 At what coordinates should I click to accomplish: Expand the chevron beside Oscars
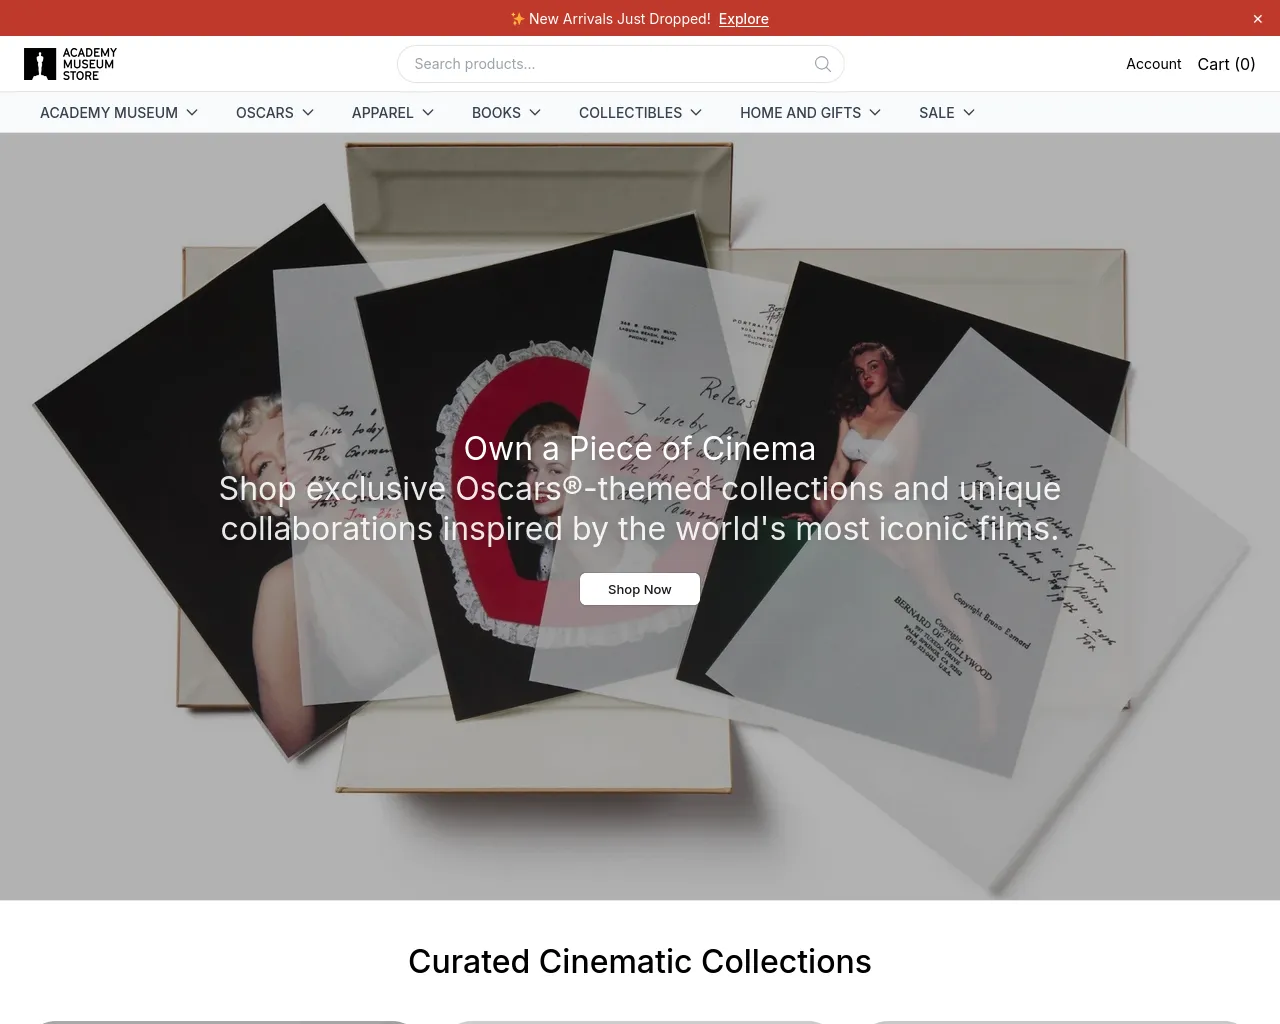(308, 113)
